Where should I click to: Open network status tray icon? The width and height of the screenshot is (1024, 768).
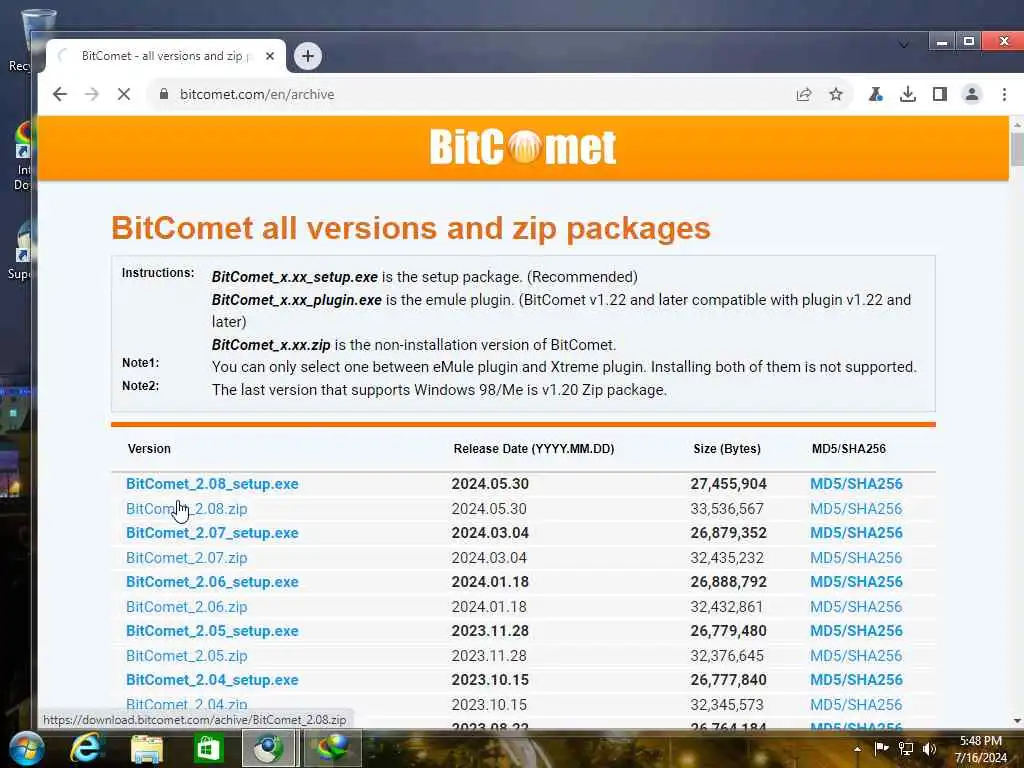pyautogui.click(x=906, y=748)
